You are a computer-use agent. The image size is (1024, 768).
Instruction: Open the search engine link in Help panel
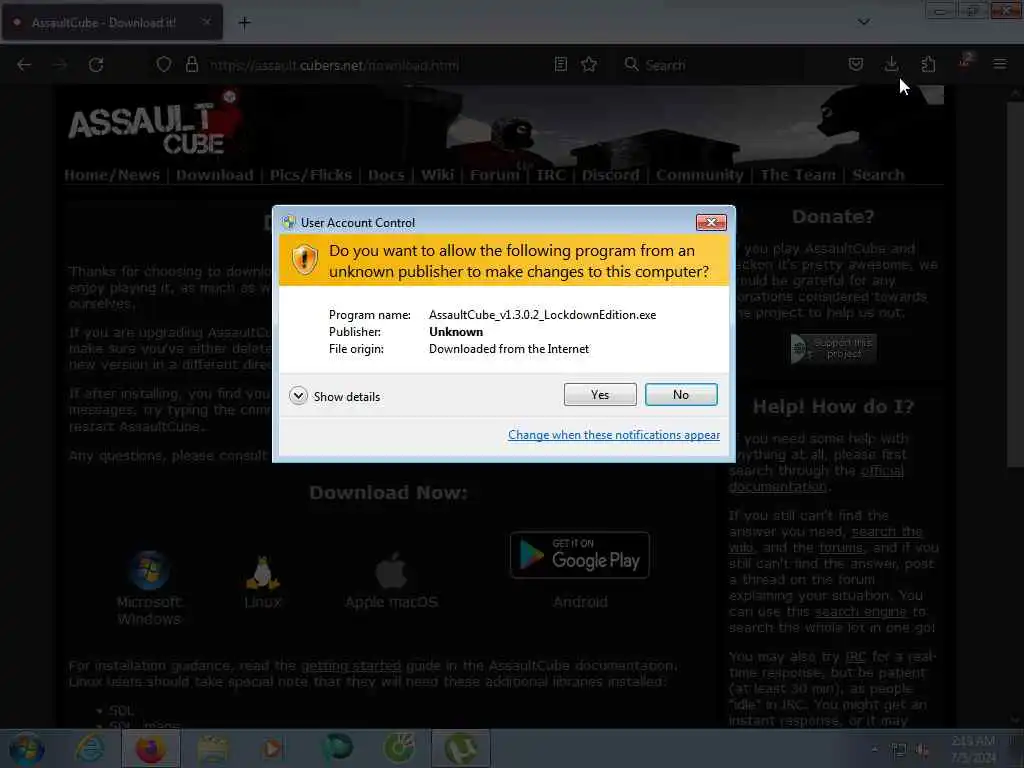tap(861, 612)
